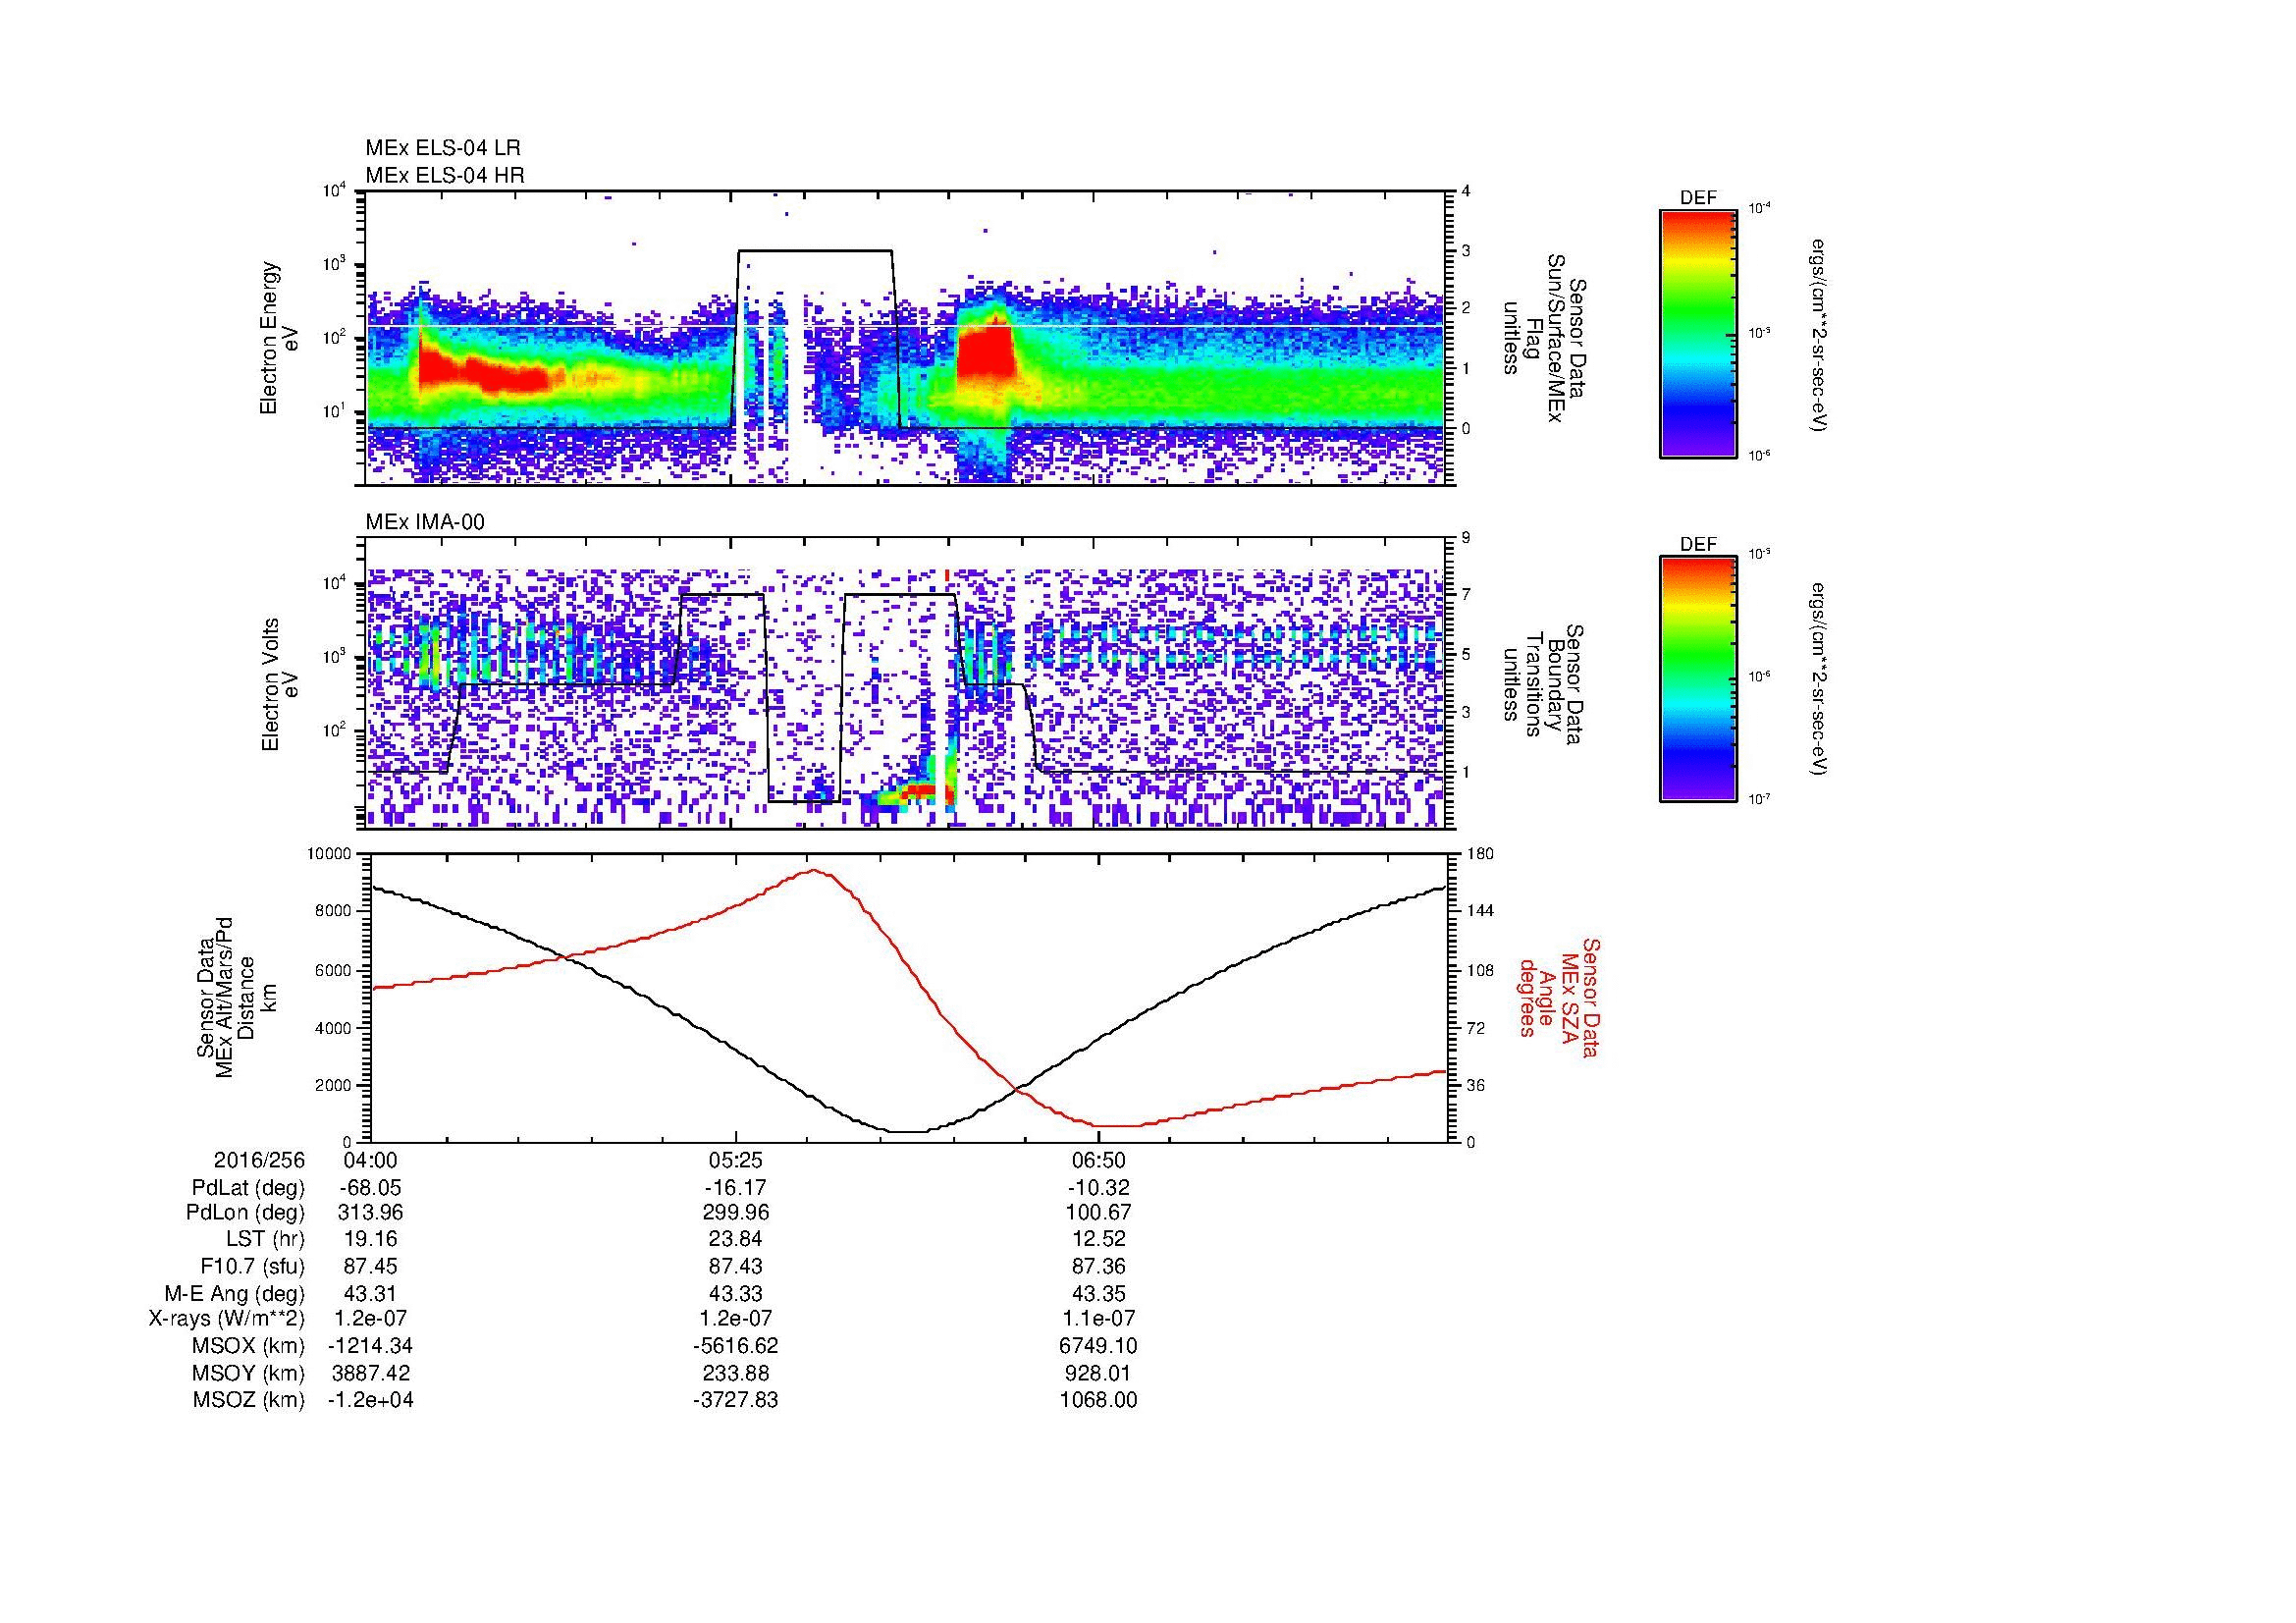Click the 'PdLat (deg)' row label

248,1188
